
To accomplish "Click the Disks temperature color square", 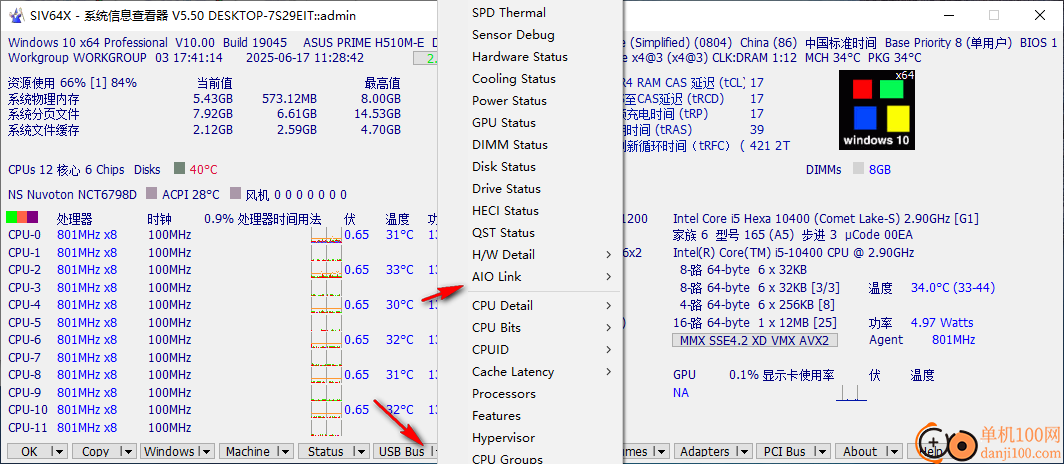I will point(179,168).
